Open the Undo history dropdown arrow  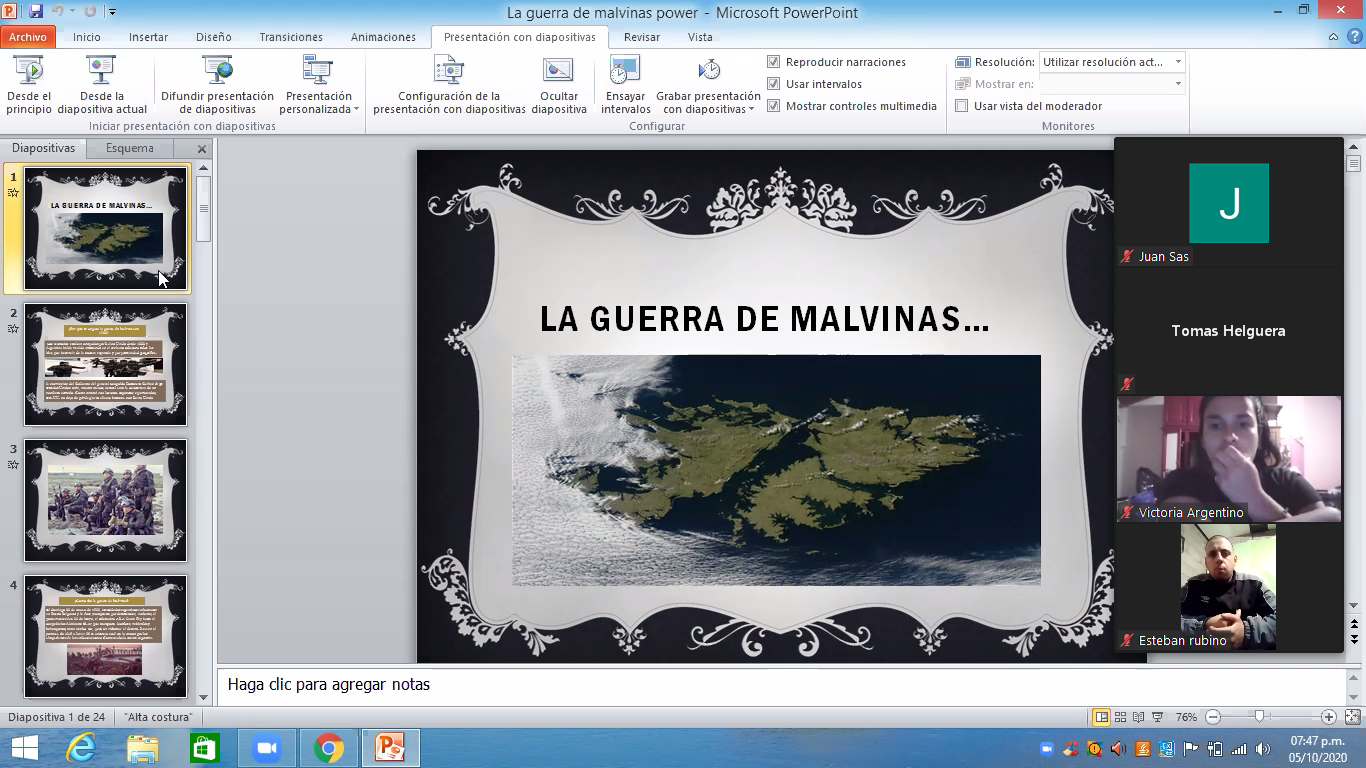click(72, 12)
